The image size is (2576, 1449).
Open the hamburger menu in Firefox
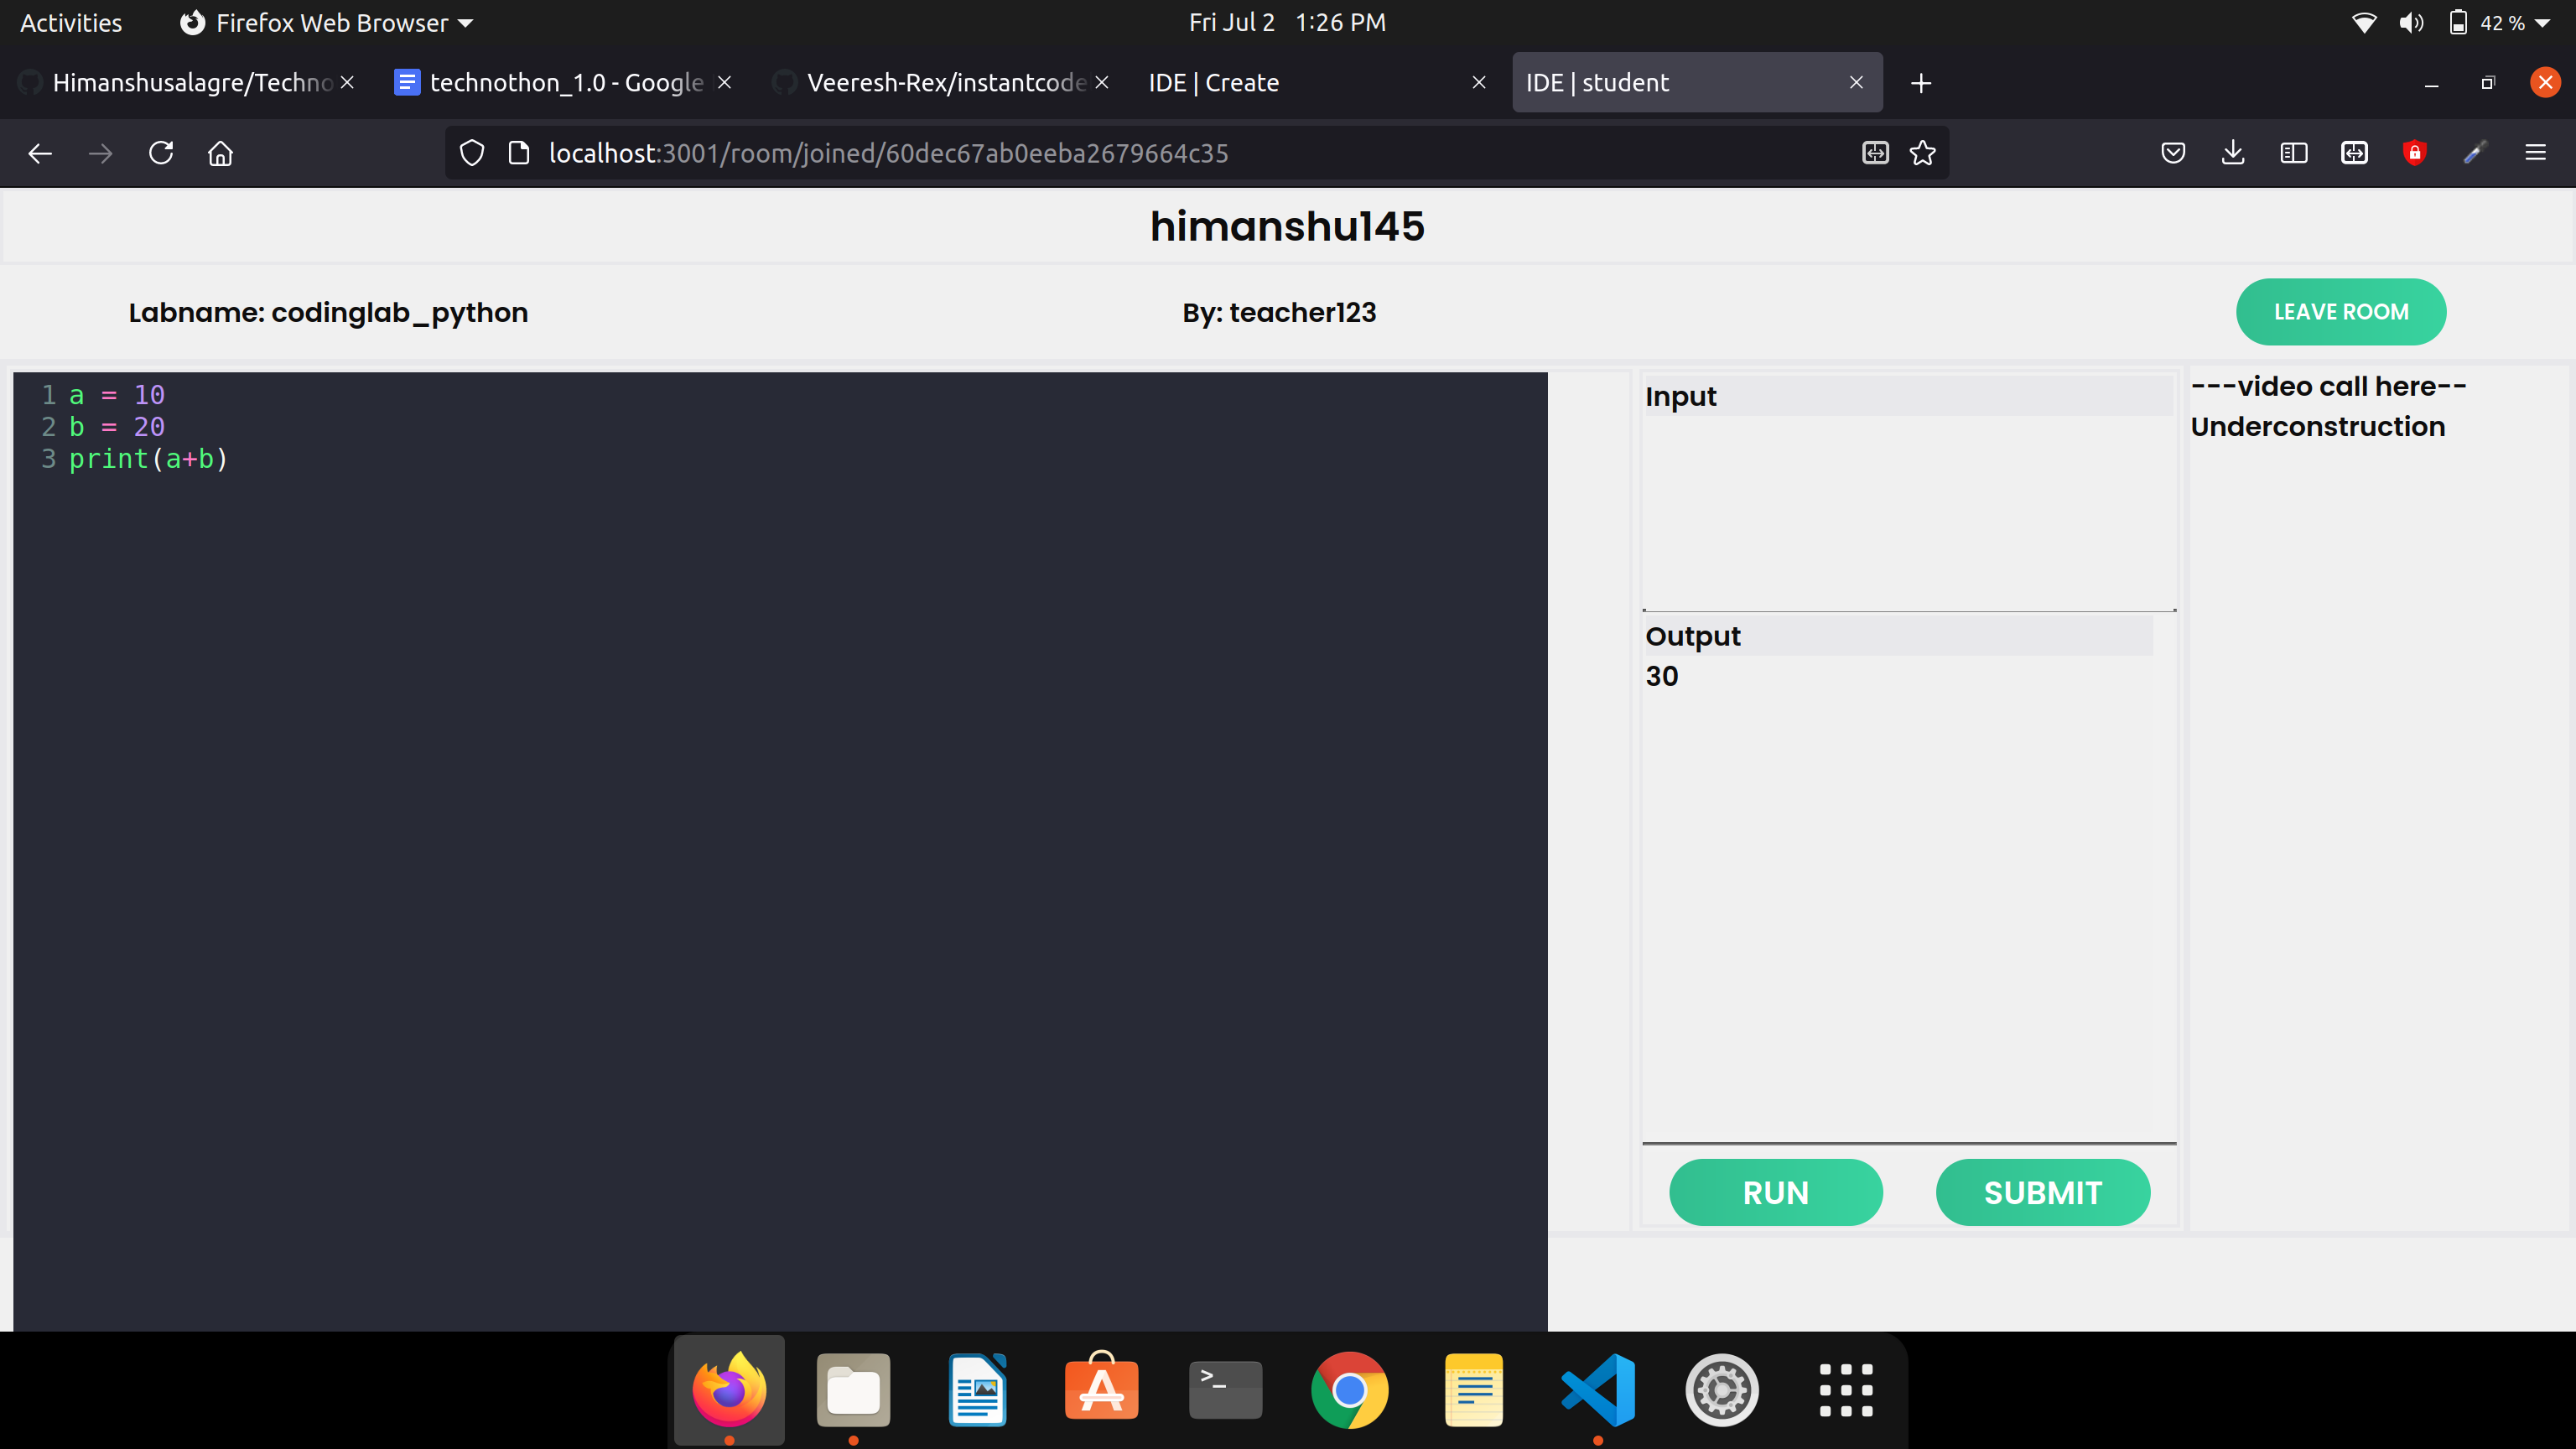pos(2537,153)
